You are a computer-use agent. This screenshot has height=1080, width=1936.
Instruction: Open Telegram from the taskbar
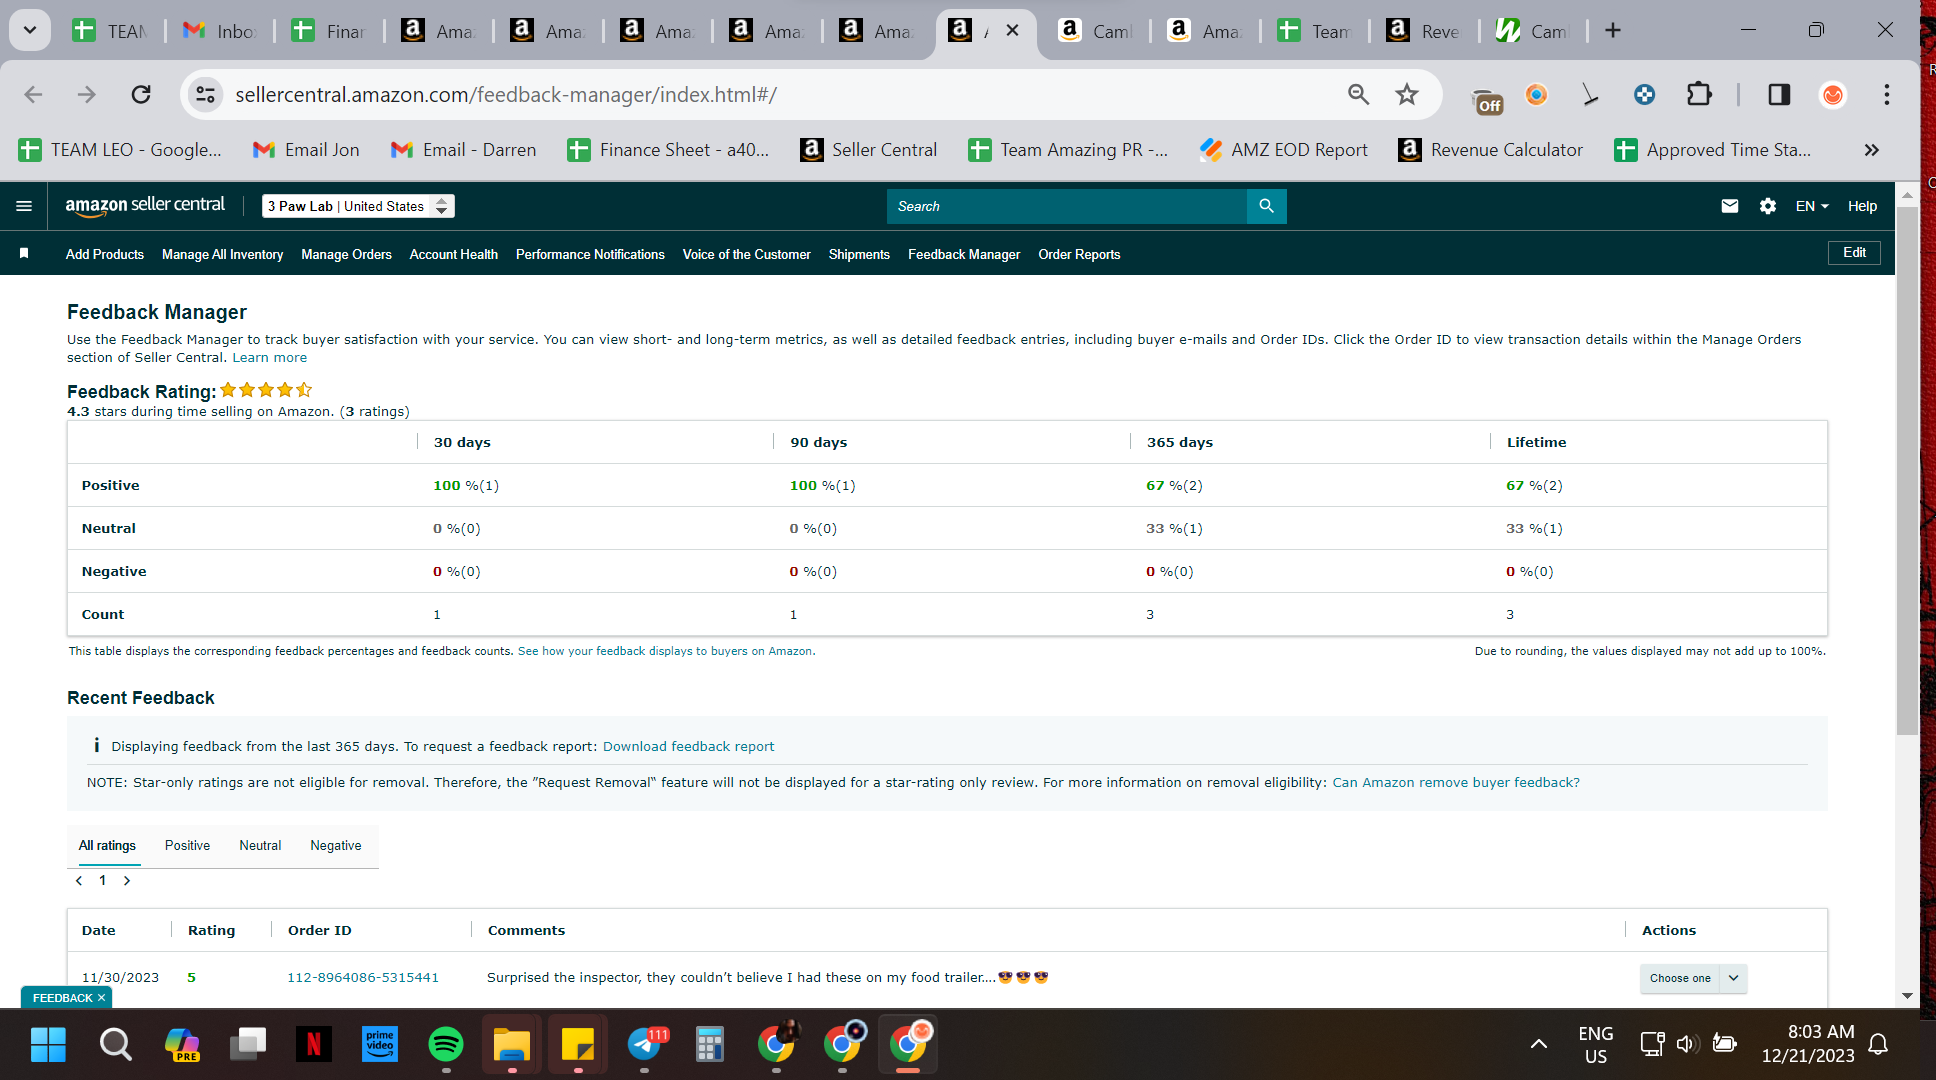(645, 1045)
